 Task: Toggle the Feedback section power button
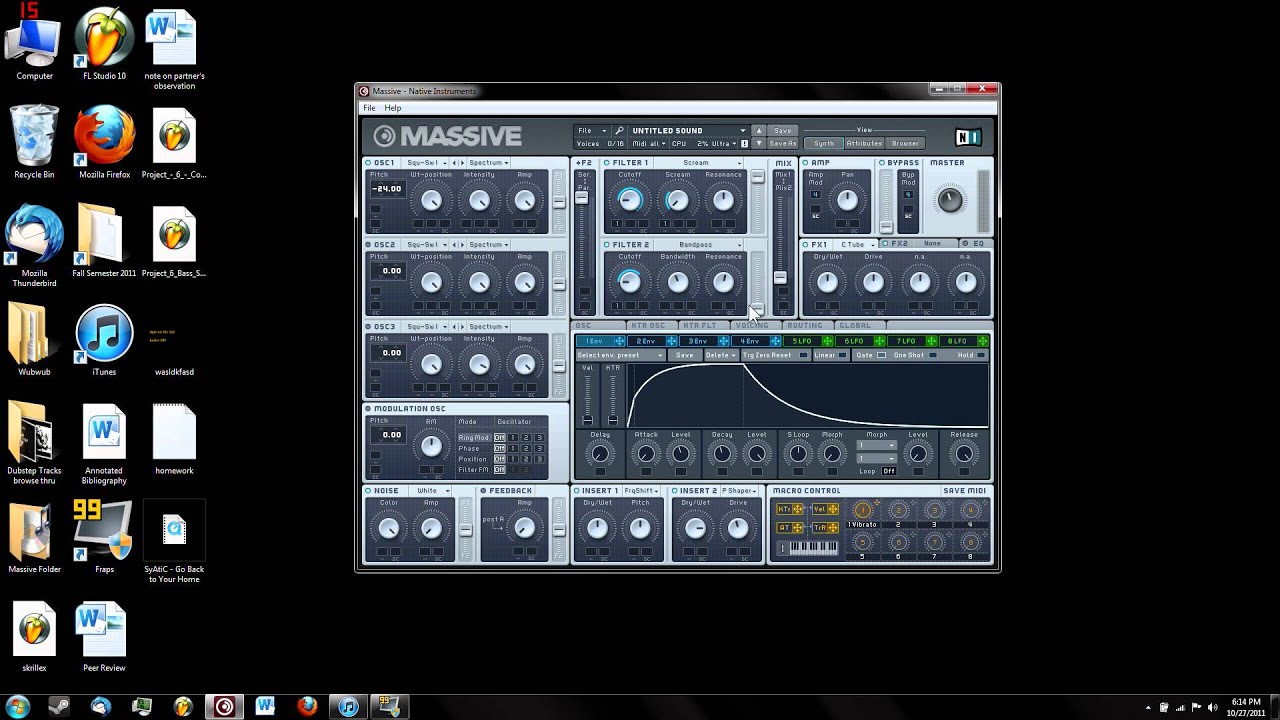(483, 491)
